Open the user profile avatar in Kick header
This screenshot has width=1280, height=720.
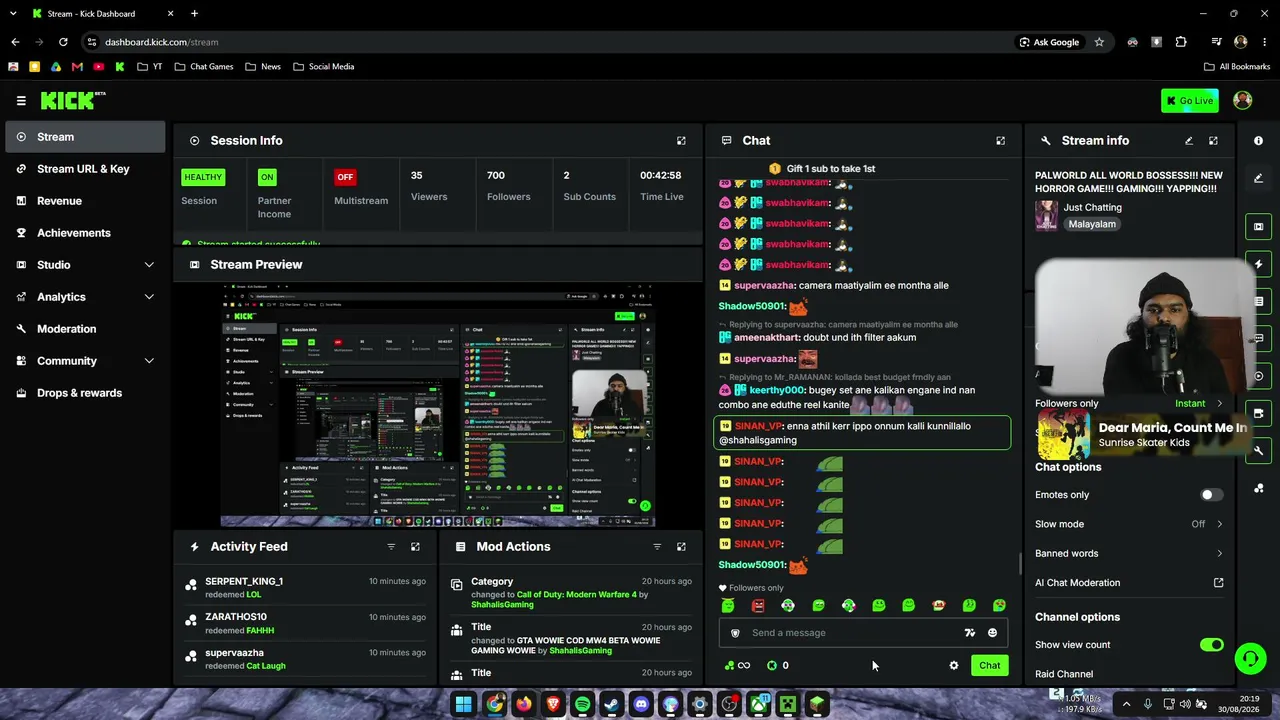[x=1243, y=100]
